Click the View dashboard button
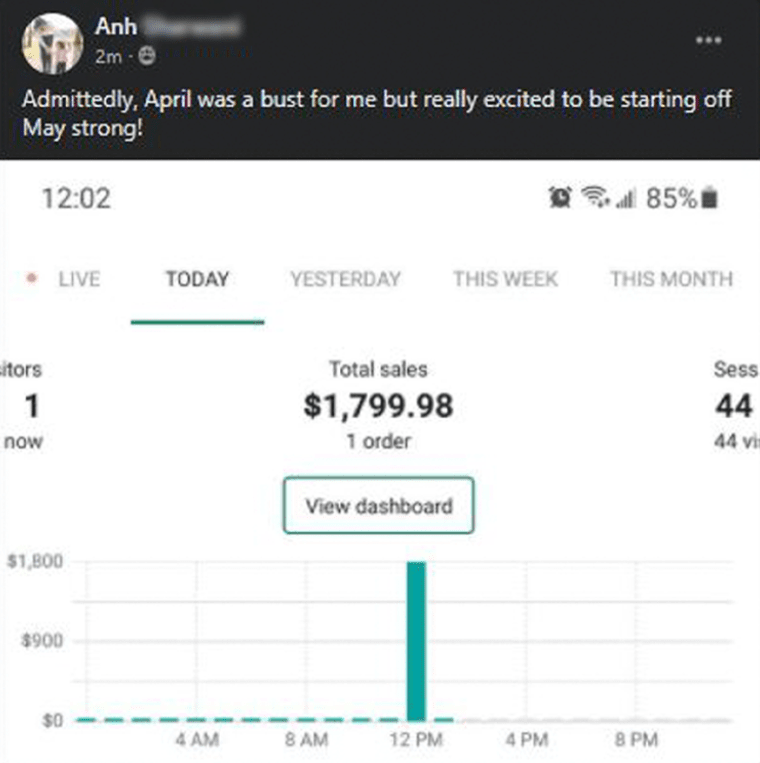 379,506
